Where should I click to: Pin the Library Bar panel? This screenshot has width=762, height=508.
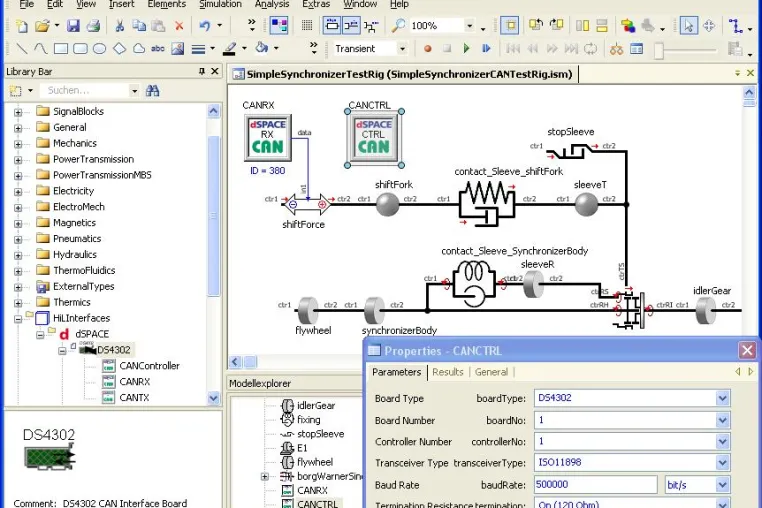[202, 71]
